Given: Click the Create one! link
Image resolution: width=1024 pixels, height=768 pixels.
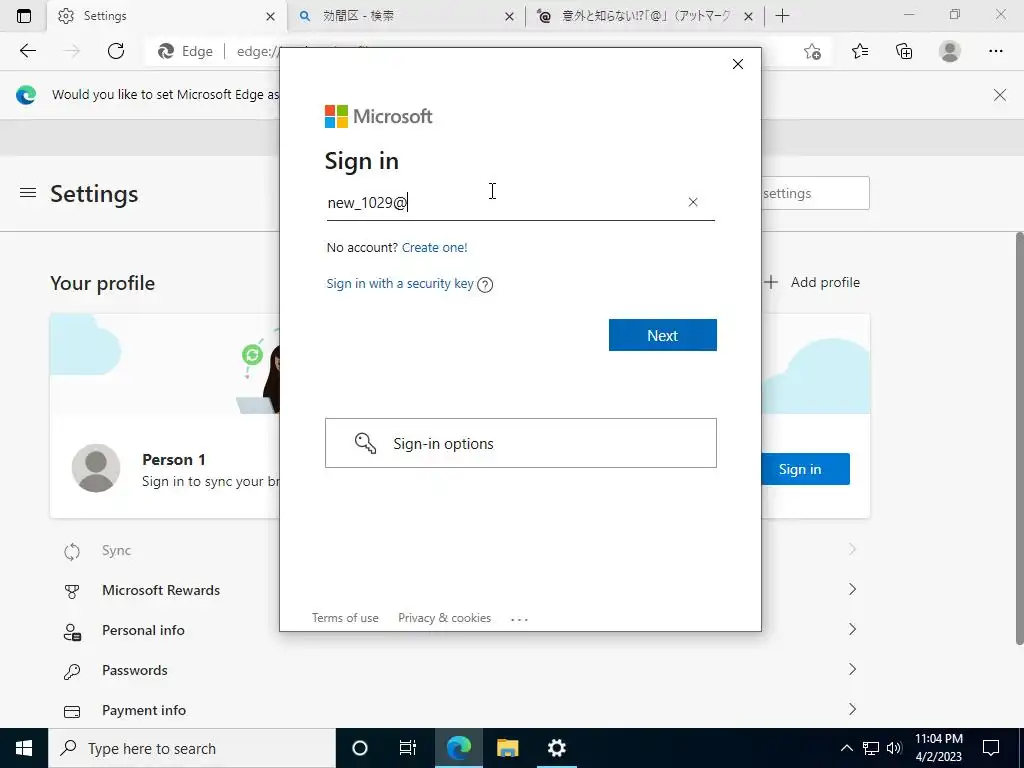Looking at the screenshot, I should click(434, 248).
